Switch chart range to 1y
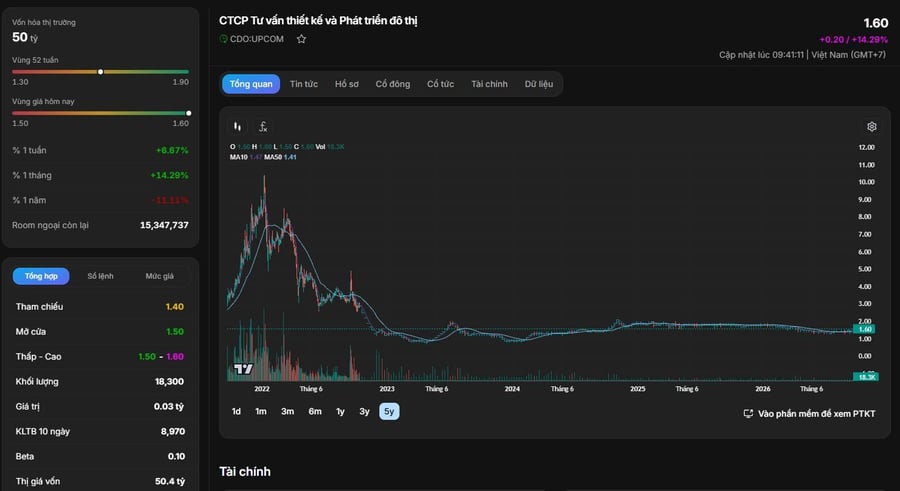Screen dimensions: 900x491 point(340,411)
